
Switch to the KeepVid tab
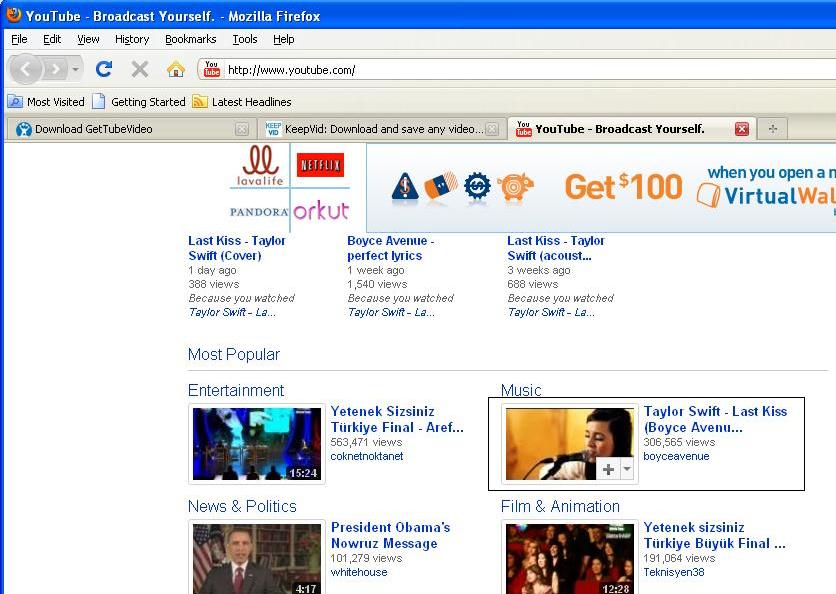pyautogui.click(x=384, y=129)
